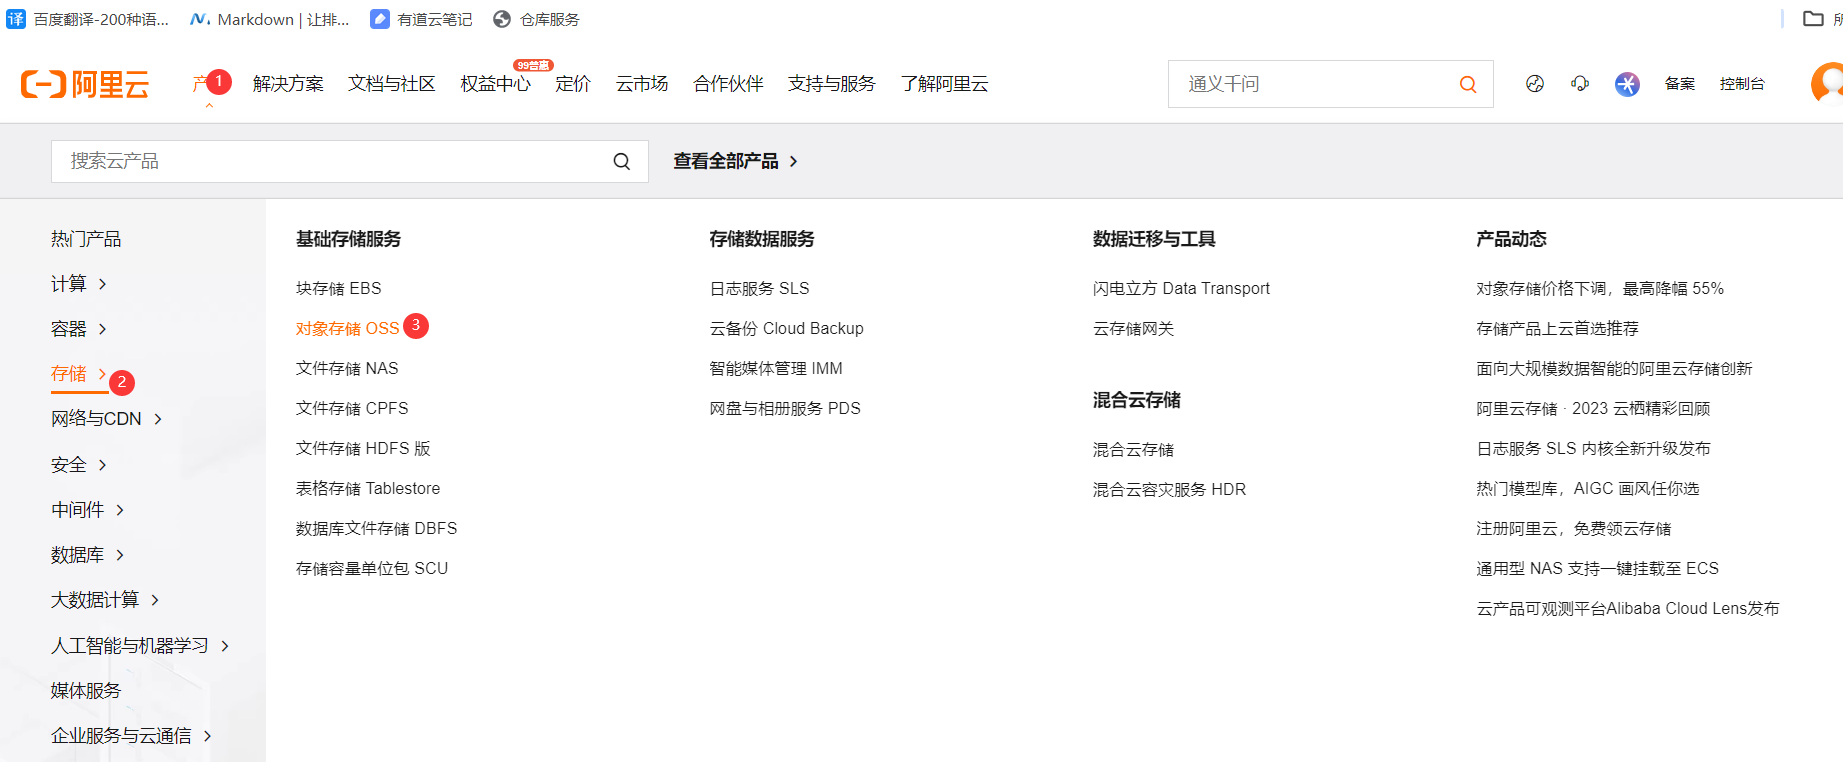Open the 云市场 menu

point(642,84)
